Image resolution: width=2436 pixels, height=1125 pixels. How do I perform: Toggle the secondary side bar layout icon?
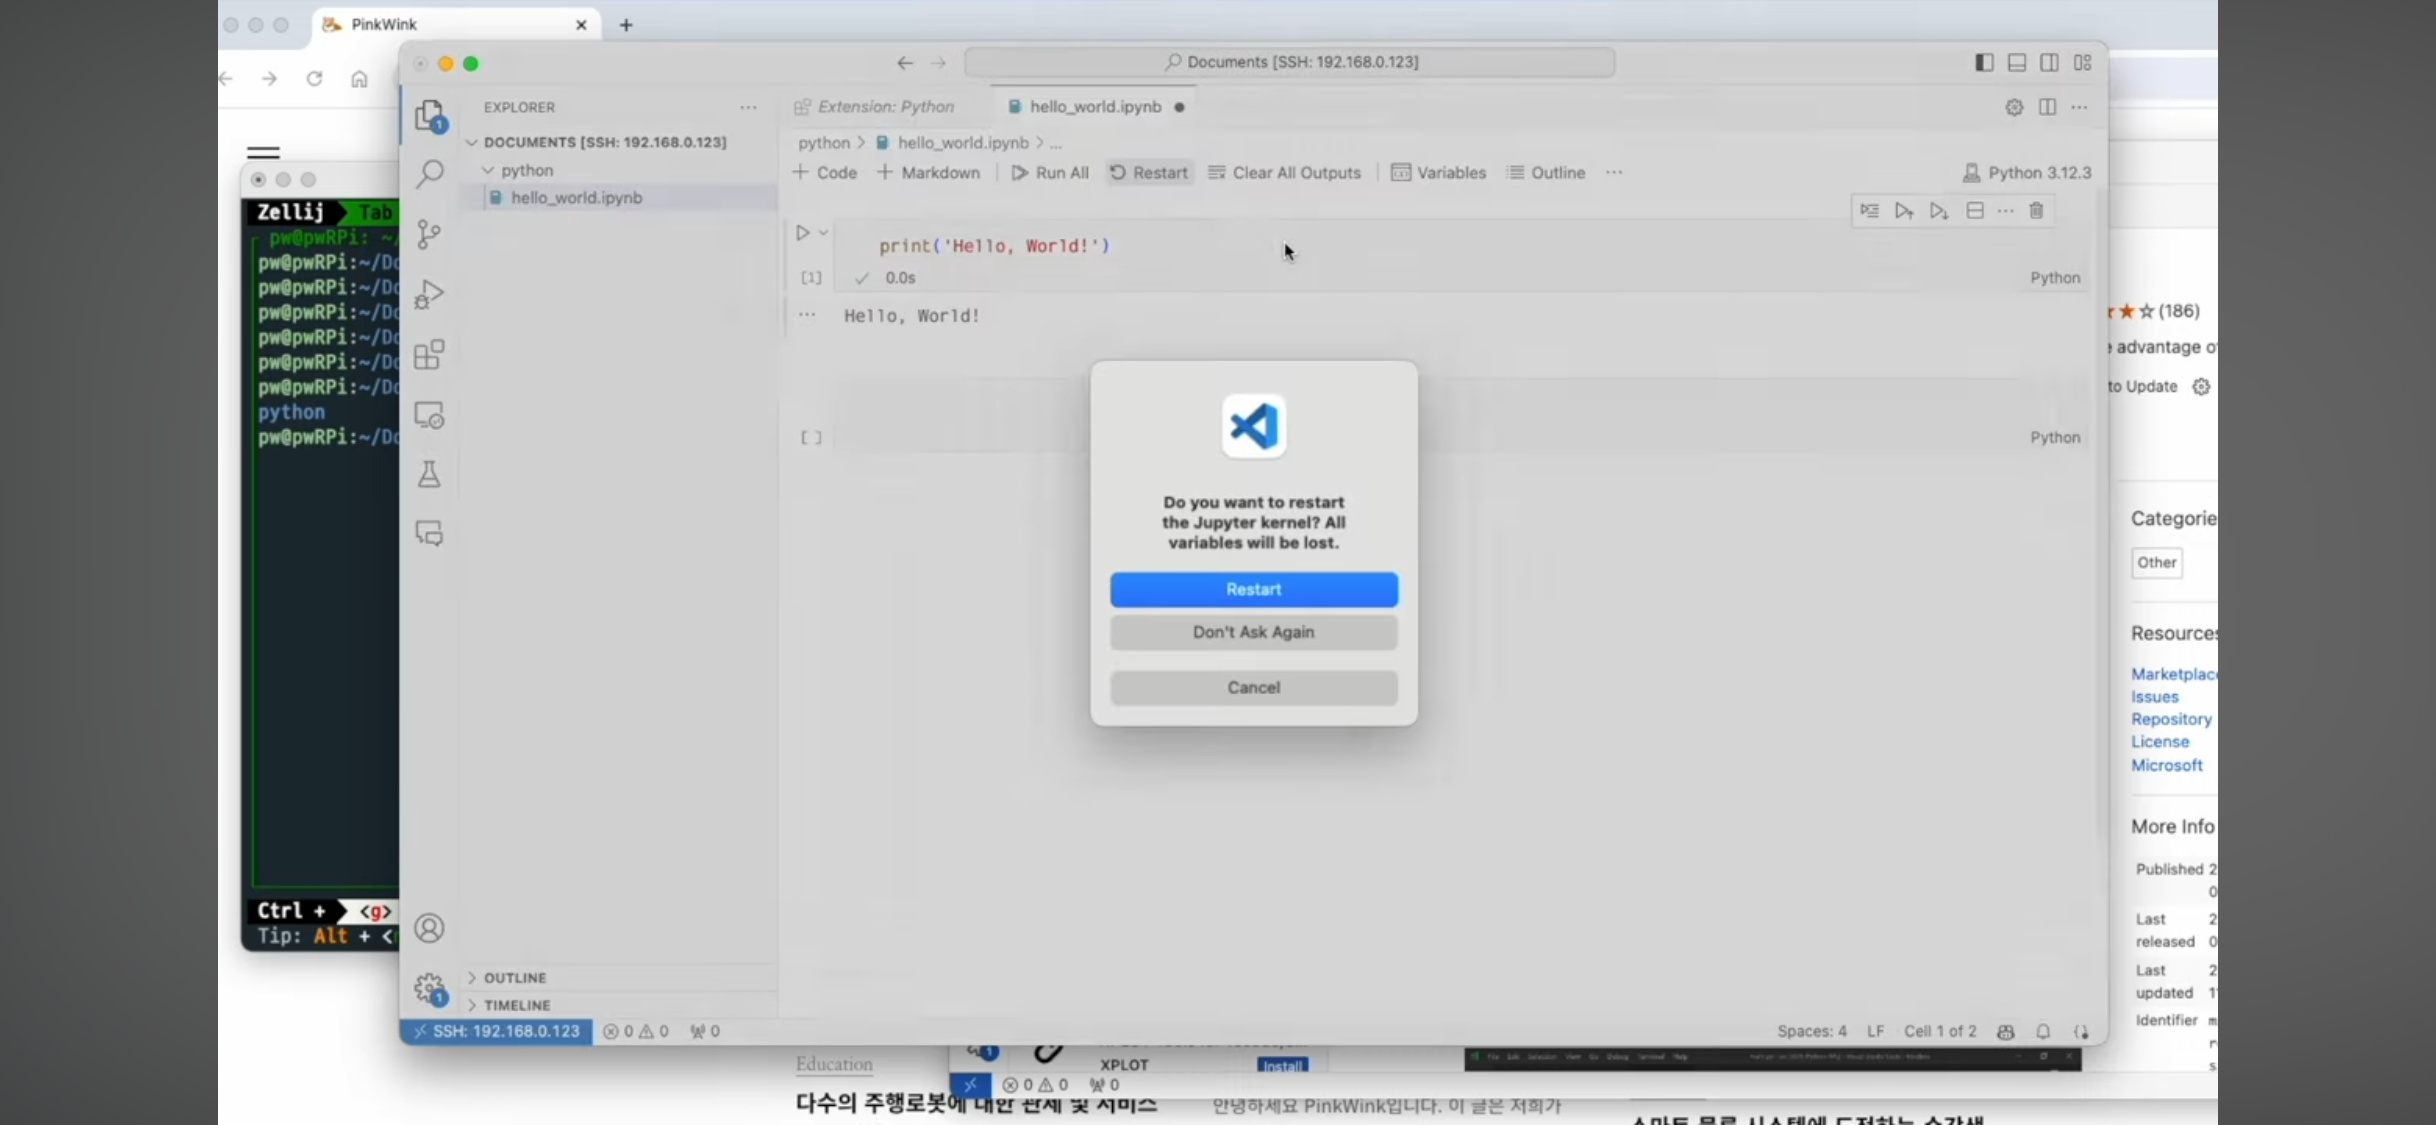click(x=2049, y=62)
